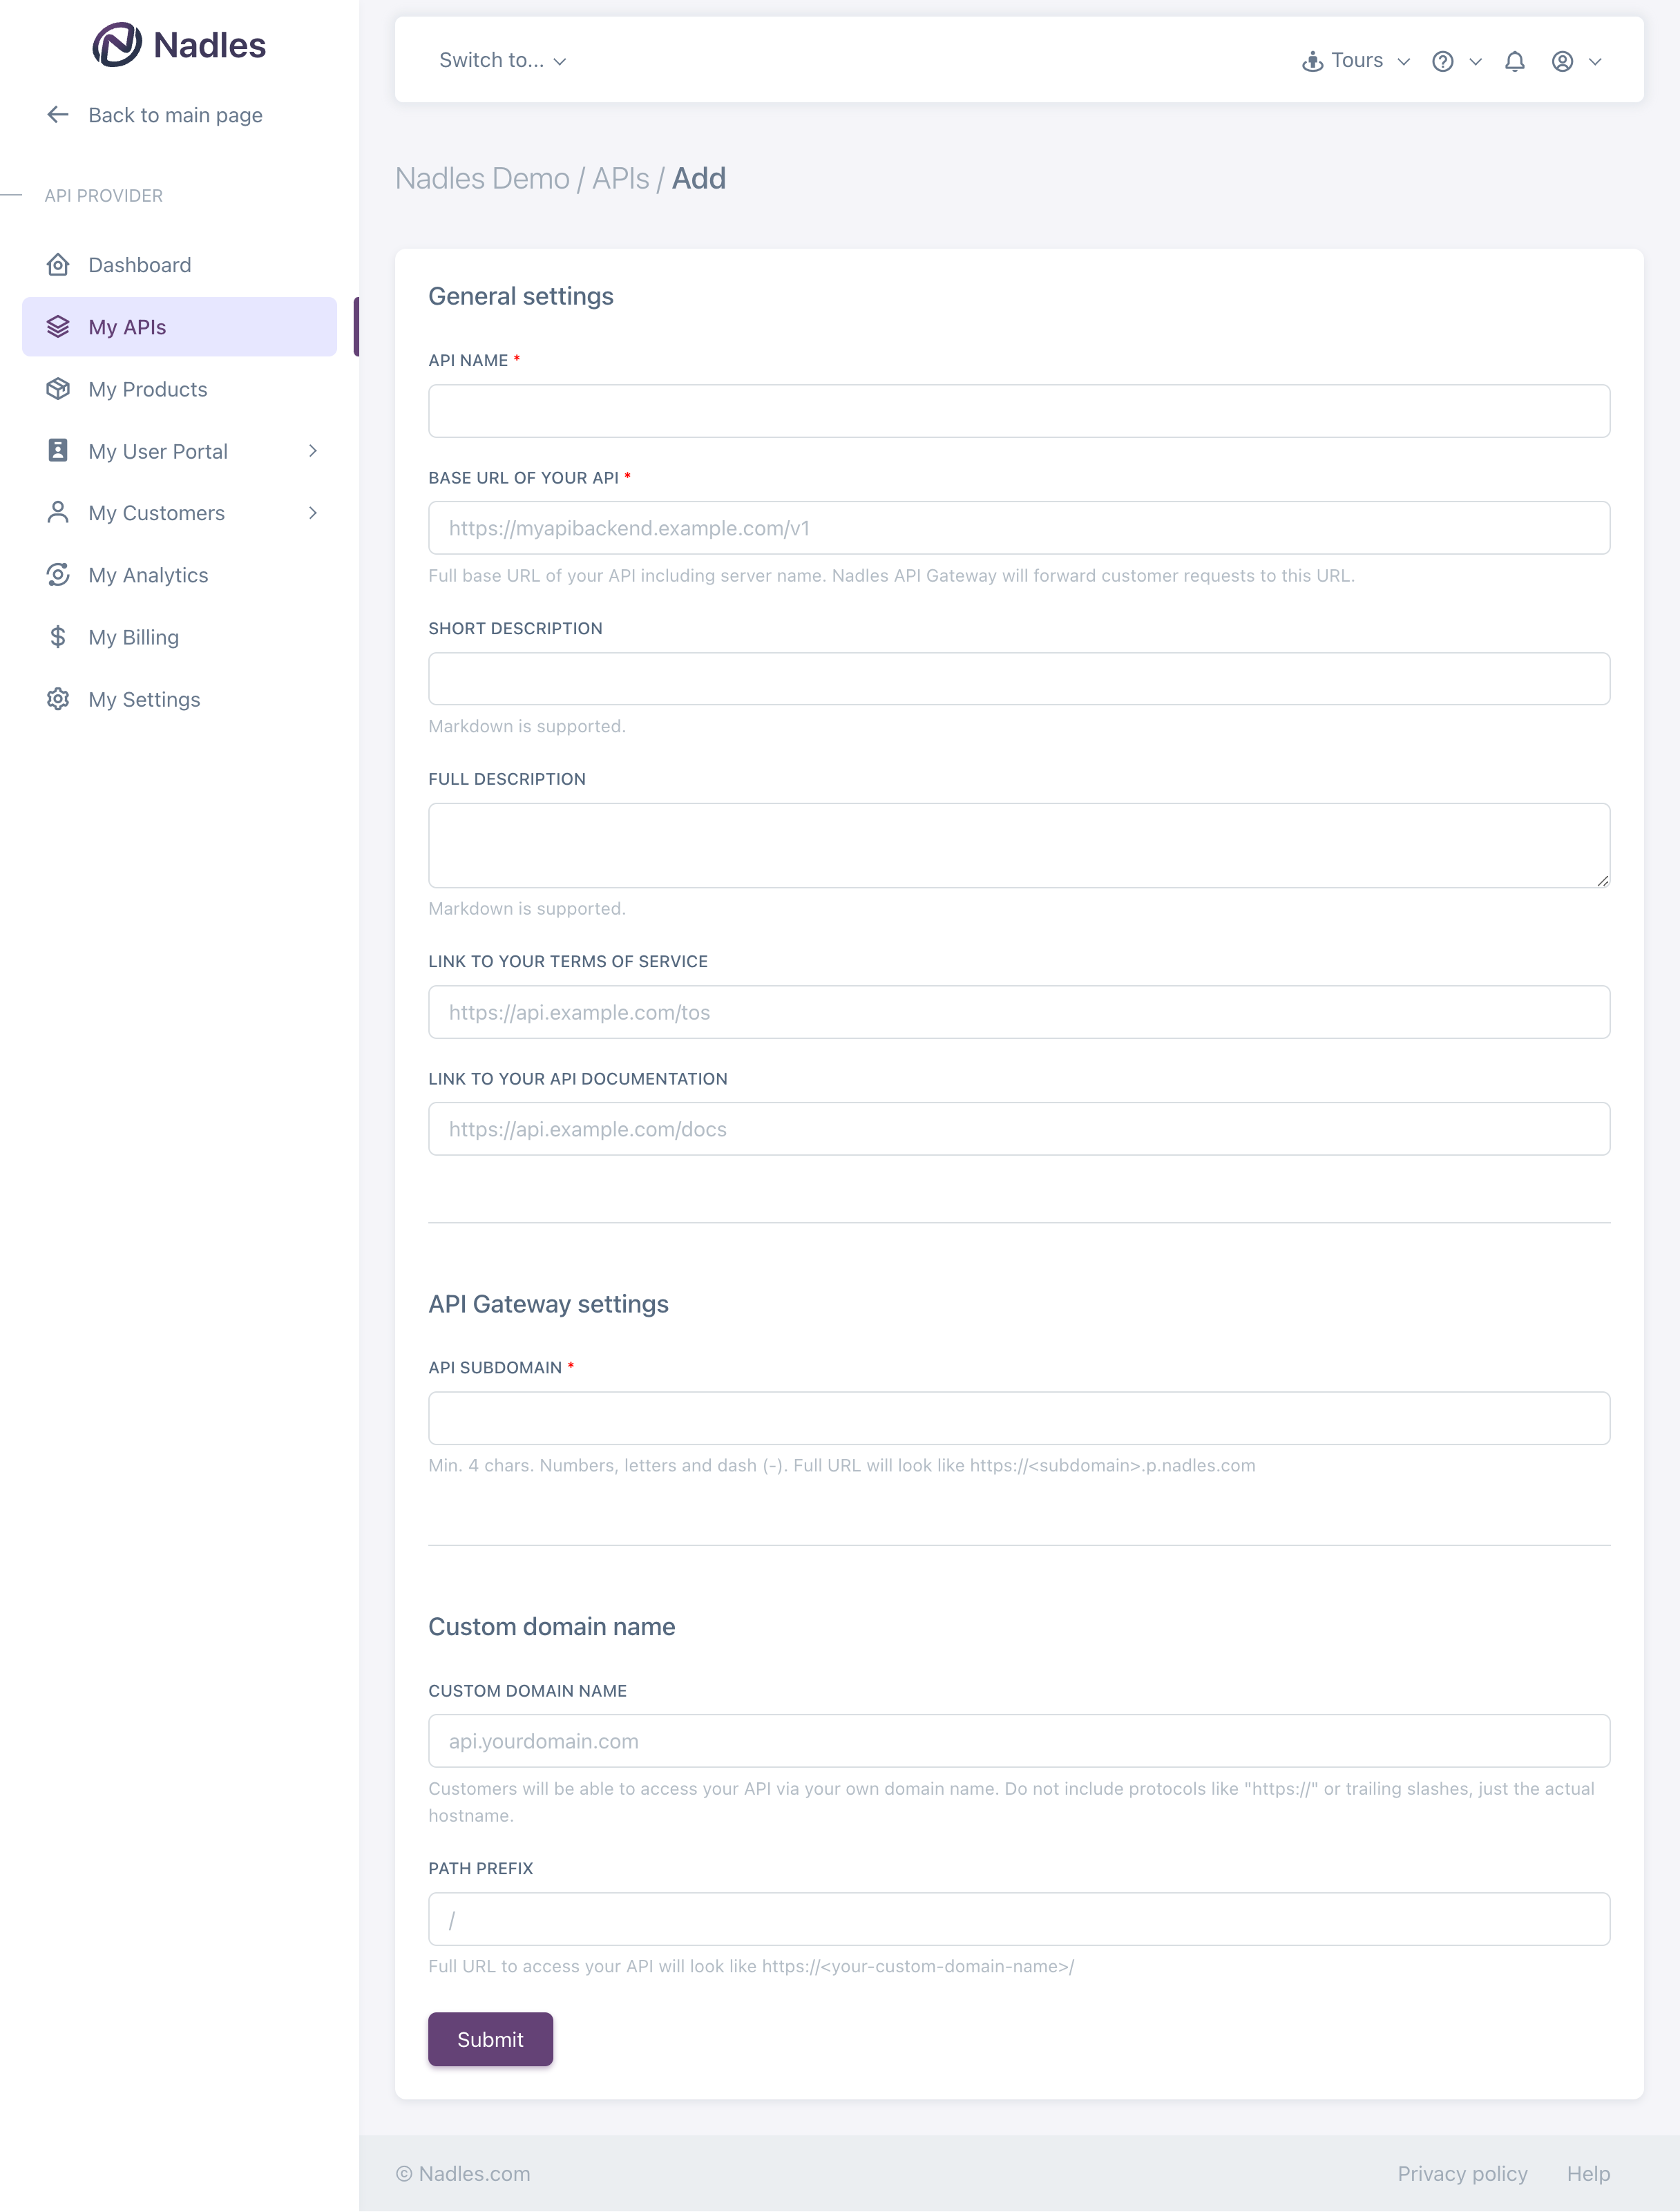Click the My Billing dollar icon
The width and height of the screenshot is (1680, 2212).
[58, 637]
